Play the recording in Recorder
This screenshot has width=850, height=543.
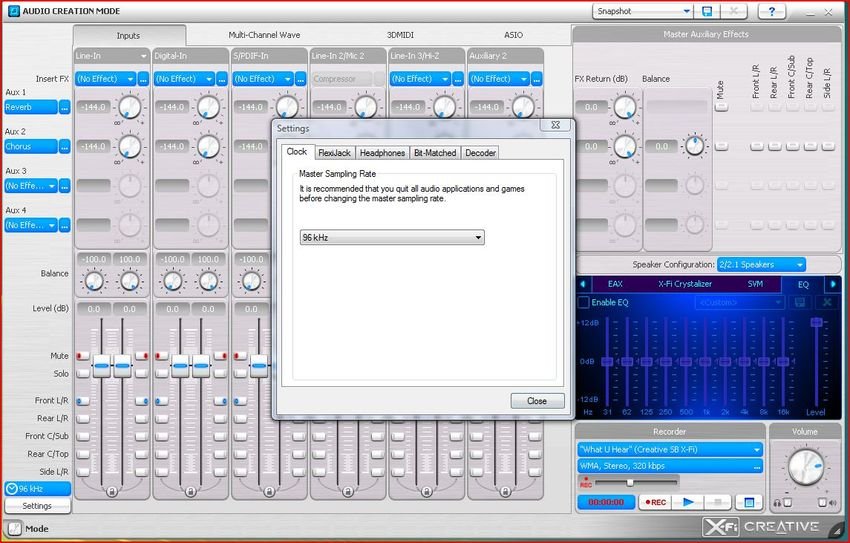click(687, 502)
